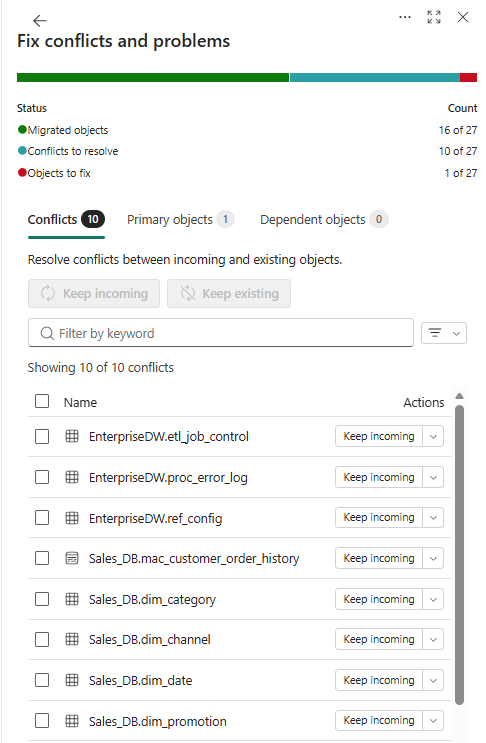486x743 pixels.
Task: Click table icon for Sales_DB.dim_channel
Action: pyautogui.click(x=72, y=639)
